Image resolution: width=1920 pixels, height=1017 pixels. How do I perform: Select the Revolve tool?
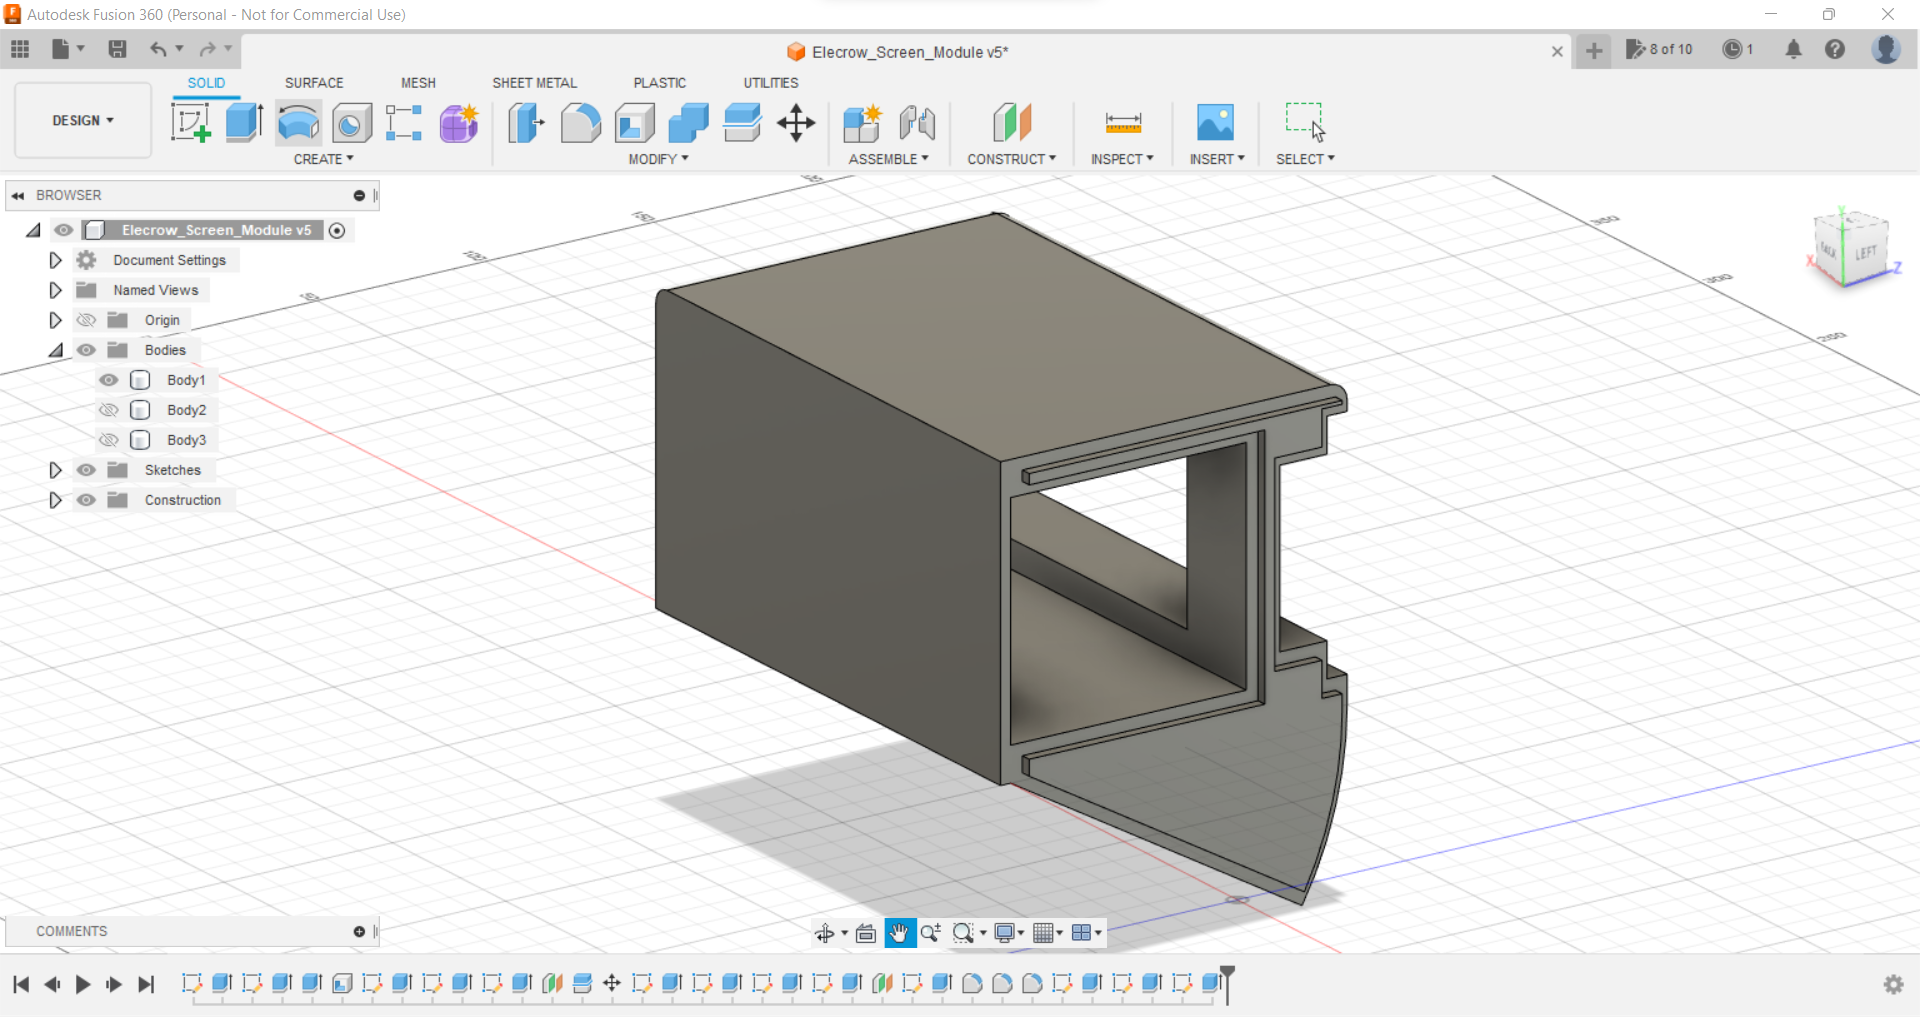coord(298,123)
